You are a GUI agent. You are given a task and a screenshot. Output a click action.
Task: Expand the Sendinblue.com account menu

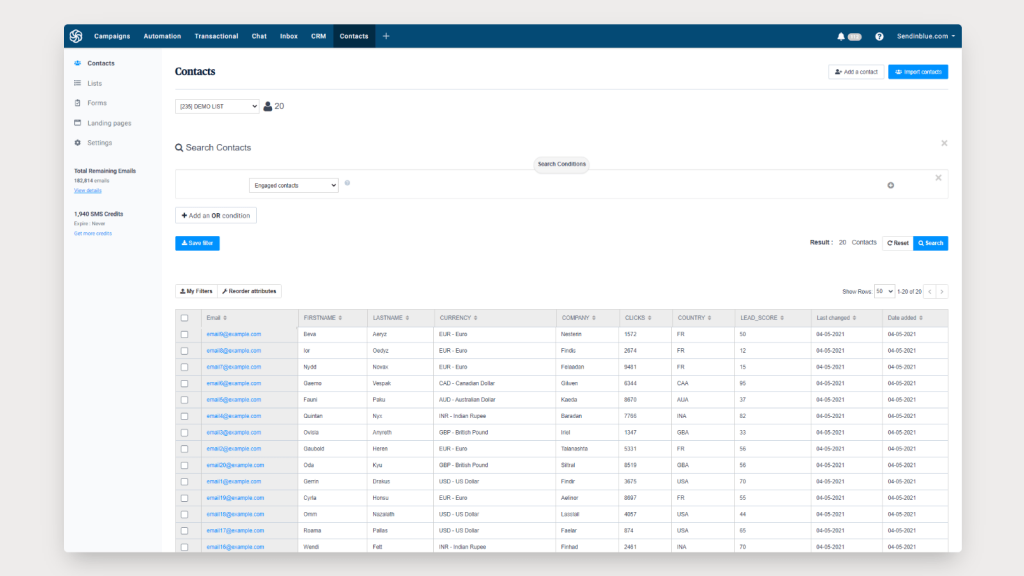(x=925, y=37)
